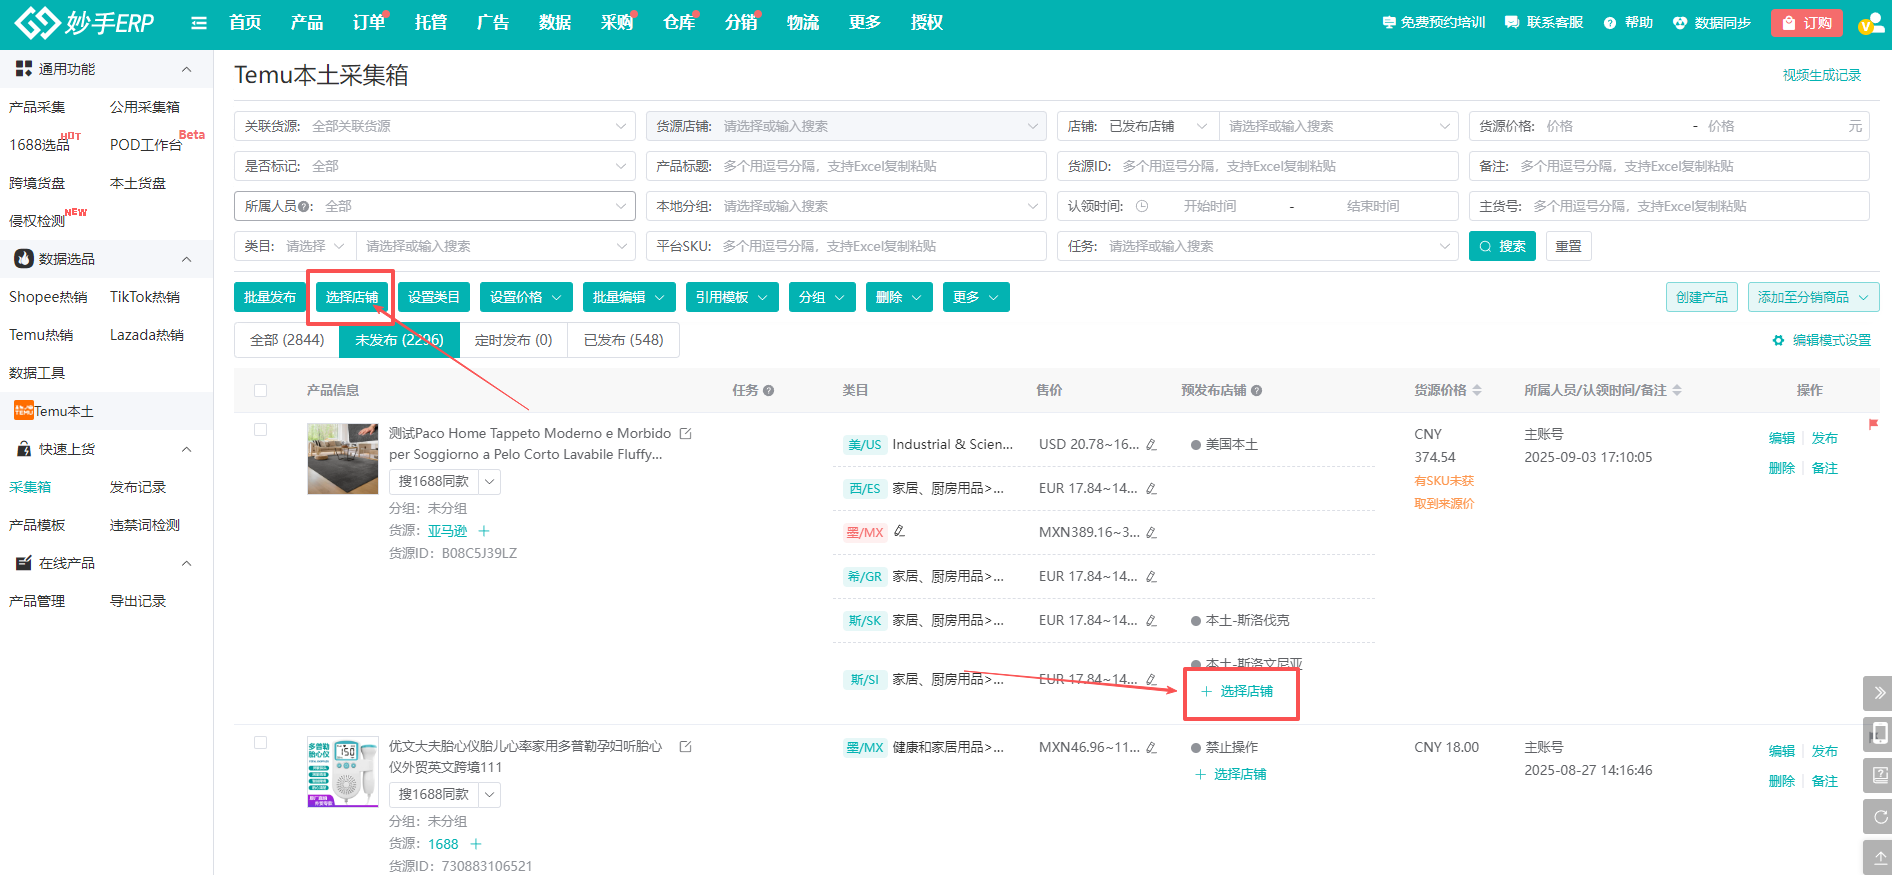Edit price pencil icon for MXN46.96 row

pos(1151,747)
